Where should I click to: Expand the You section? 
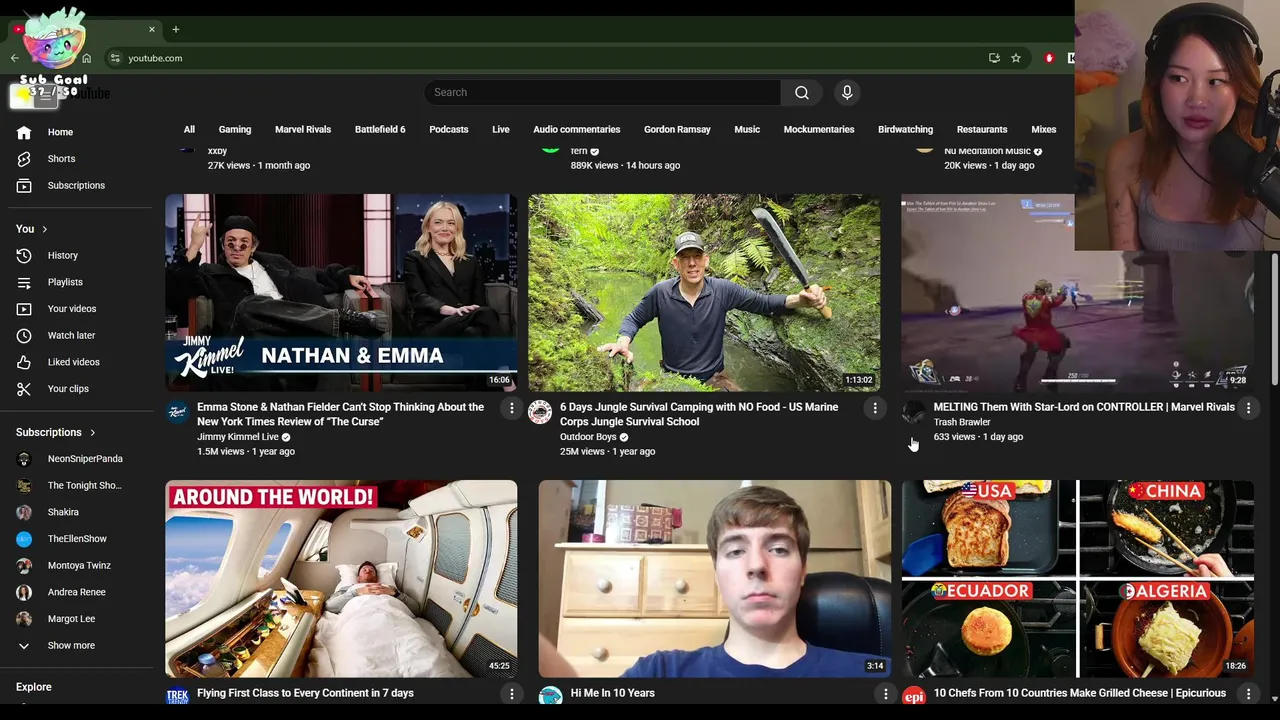[x=32, y=229]
